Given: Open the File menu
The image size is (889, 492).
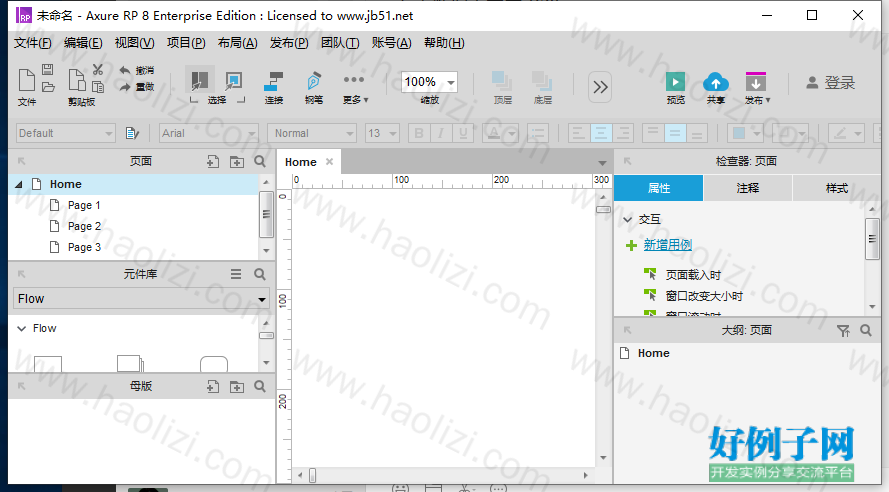Looking at the screenshot, I should tap(32, 43).
